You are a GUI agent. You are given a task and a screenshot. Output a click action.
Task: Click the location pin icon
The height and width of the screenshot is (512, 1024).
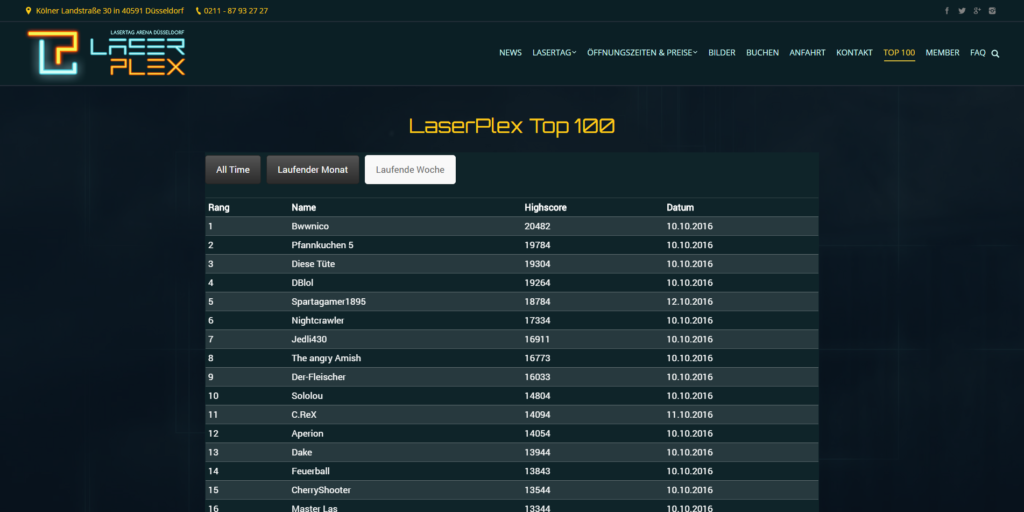click(29, 11)
